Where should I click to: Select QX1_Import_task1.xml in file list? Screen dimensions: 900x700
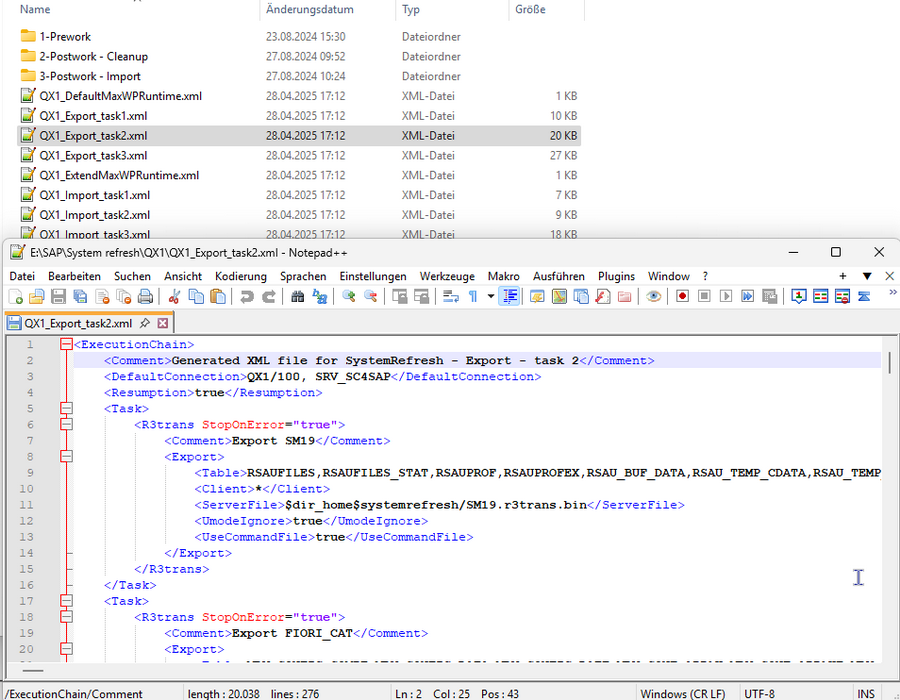point(95,195)
